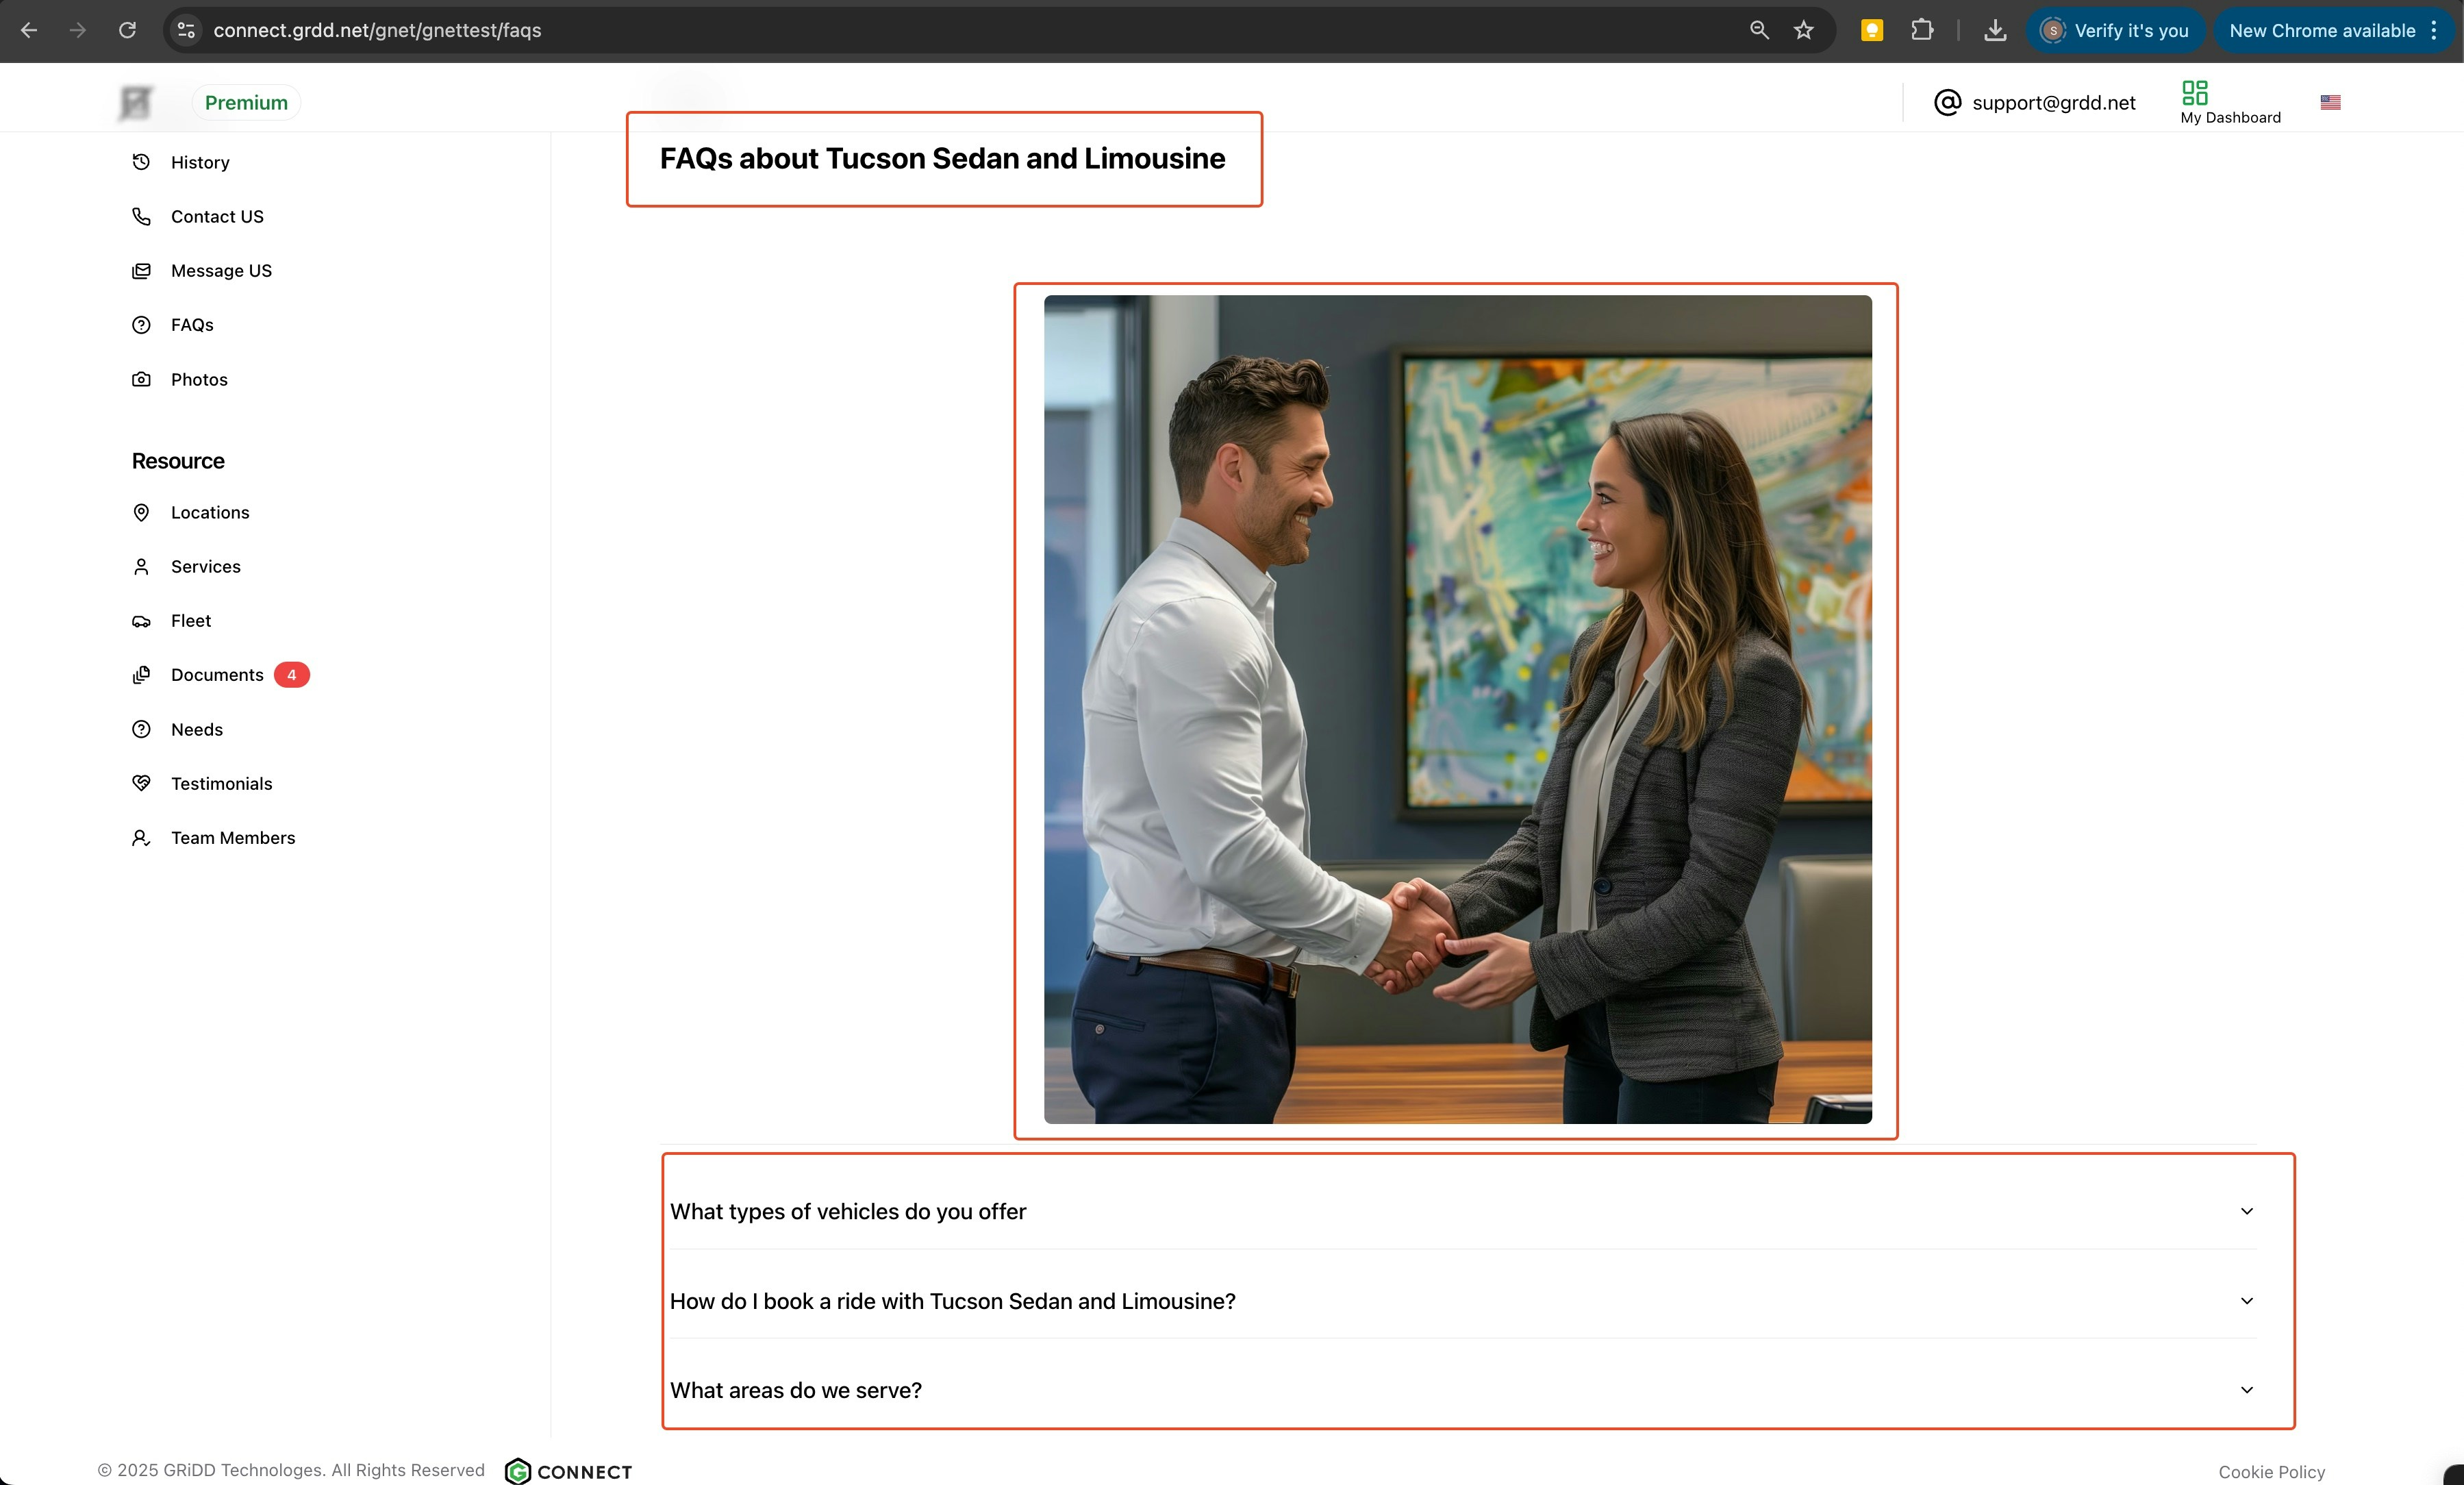The width and height of the screenshot is (2464, 1485).
Task: Go to Documents in the sidebar
Action: (217, 675)
